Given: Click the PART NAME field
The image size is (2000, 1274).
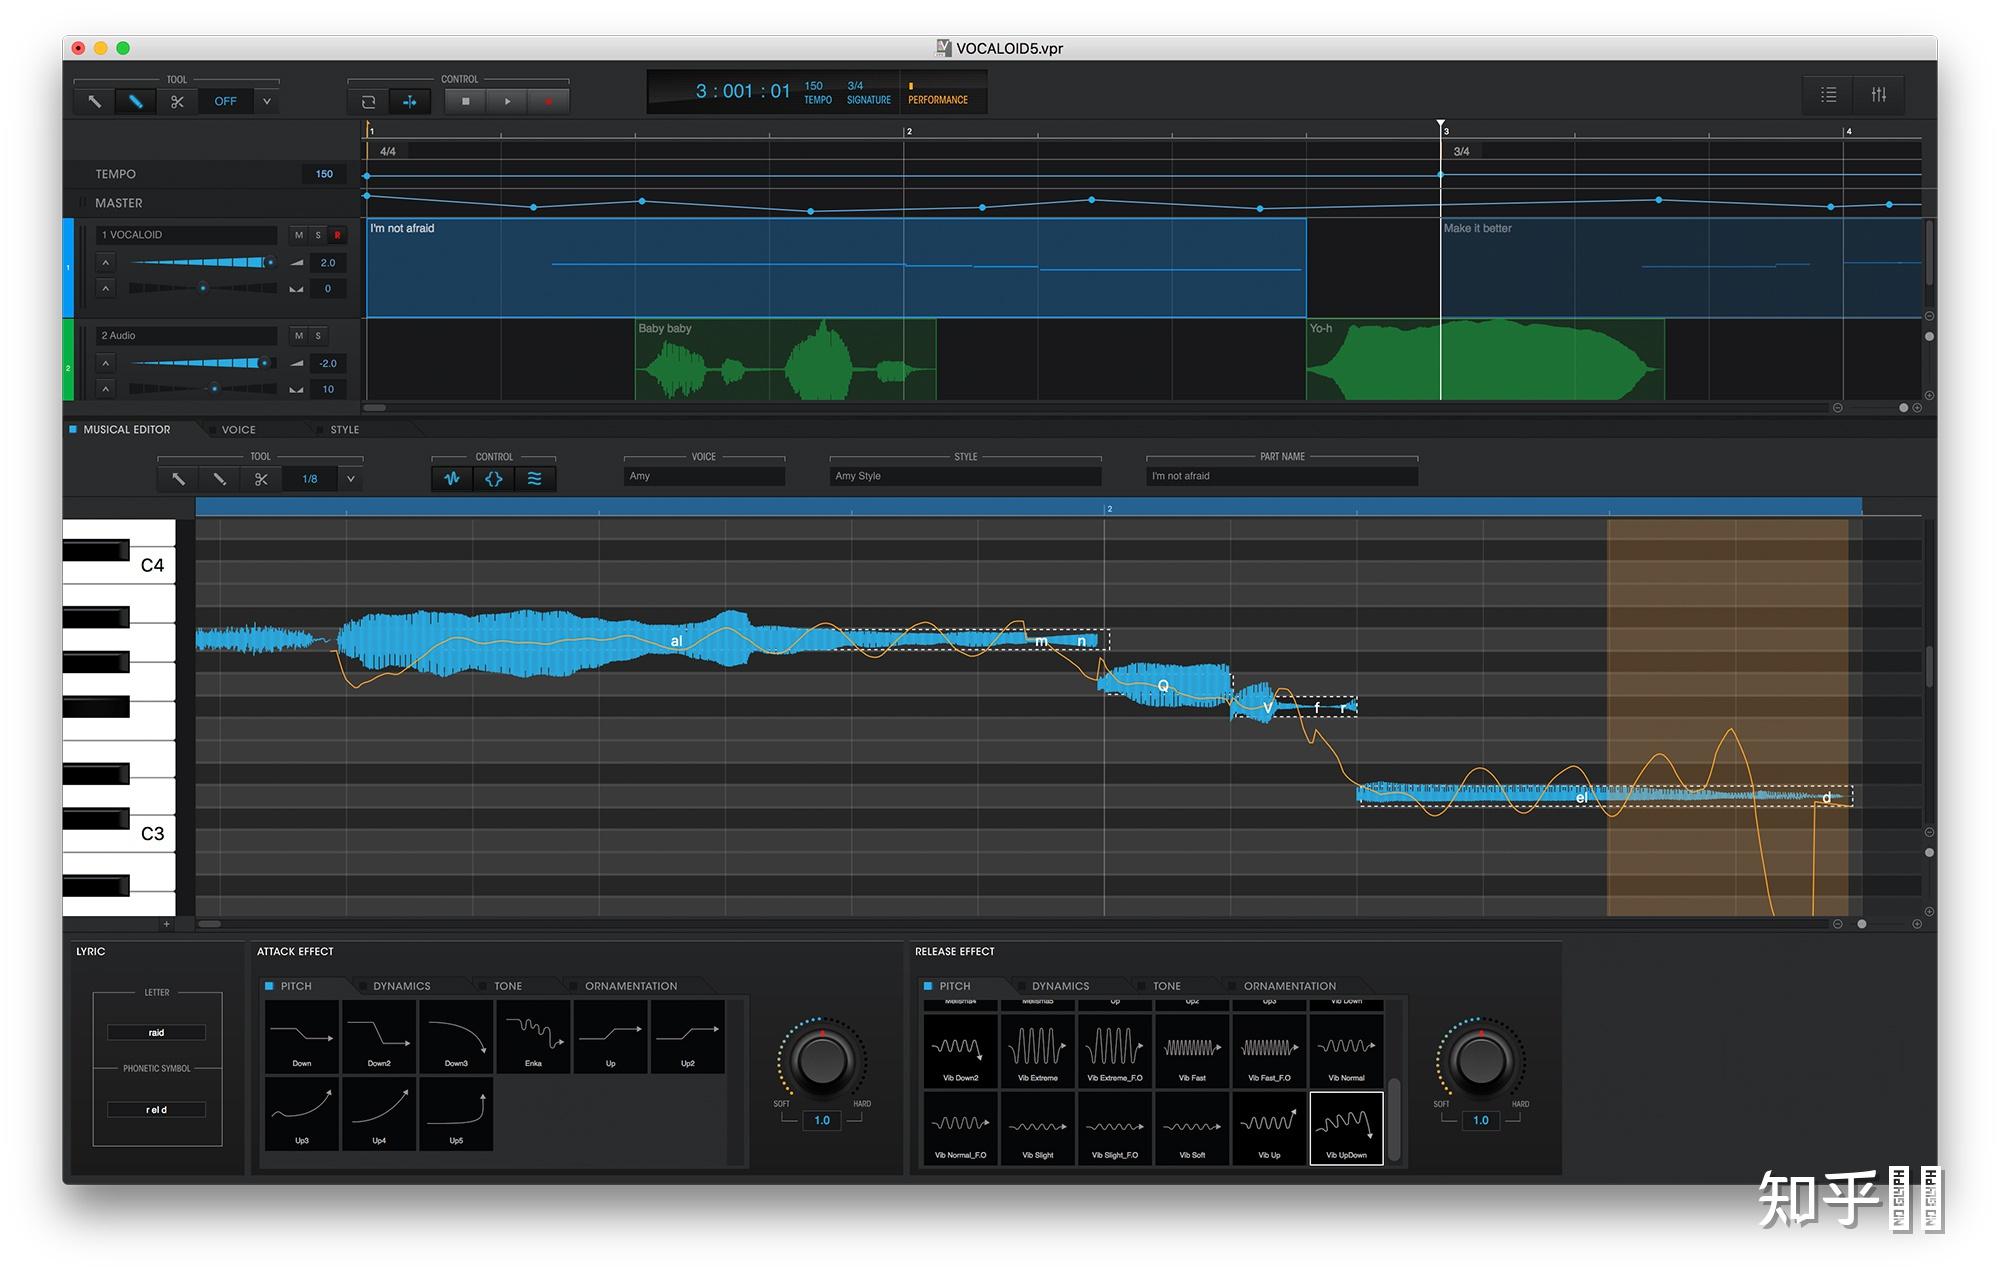Looking at the screenshot, I should pyautogui.click(x=1281, y=476).
